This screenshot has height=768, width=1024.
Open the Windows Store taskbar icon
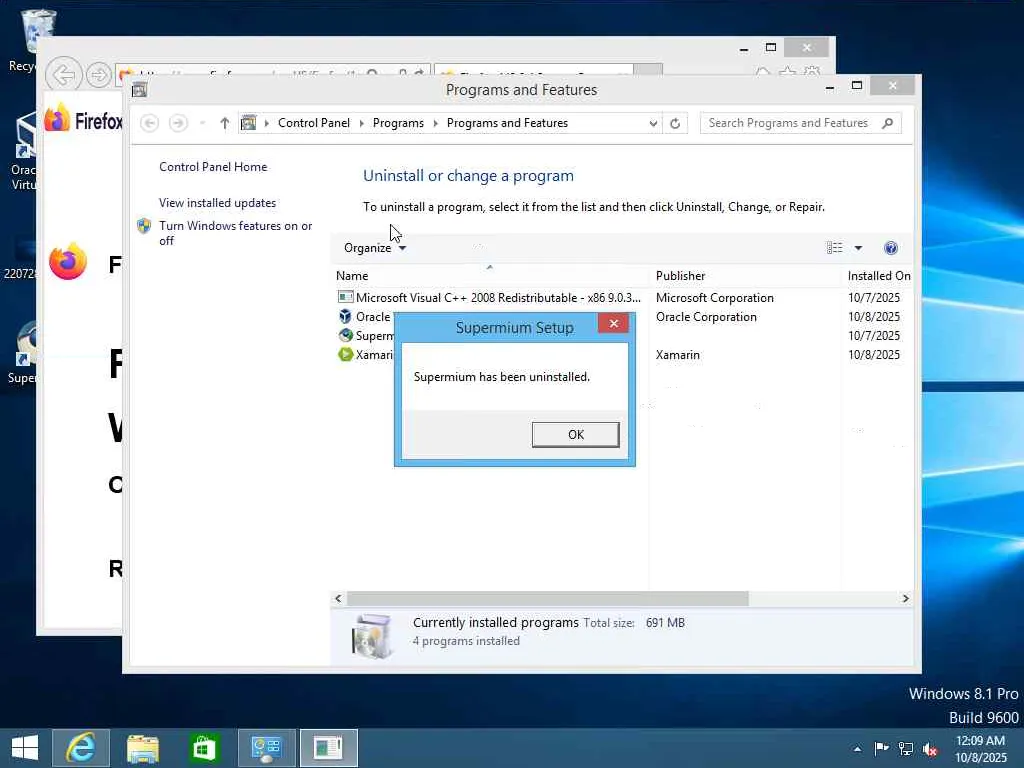203,748
